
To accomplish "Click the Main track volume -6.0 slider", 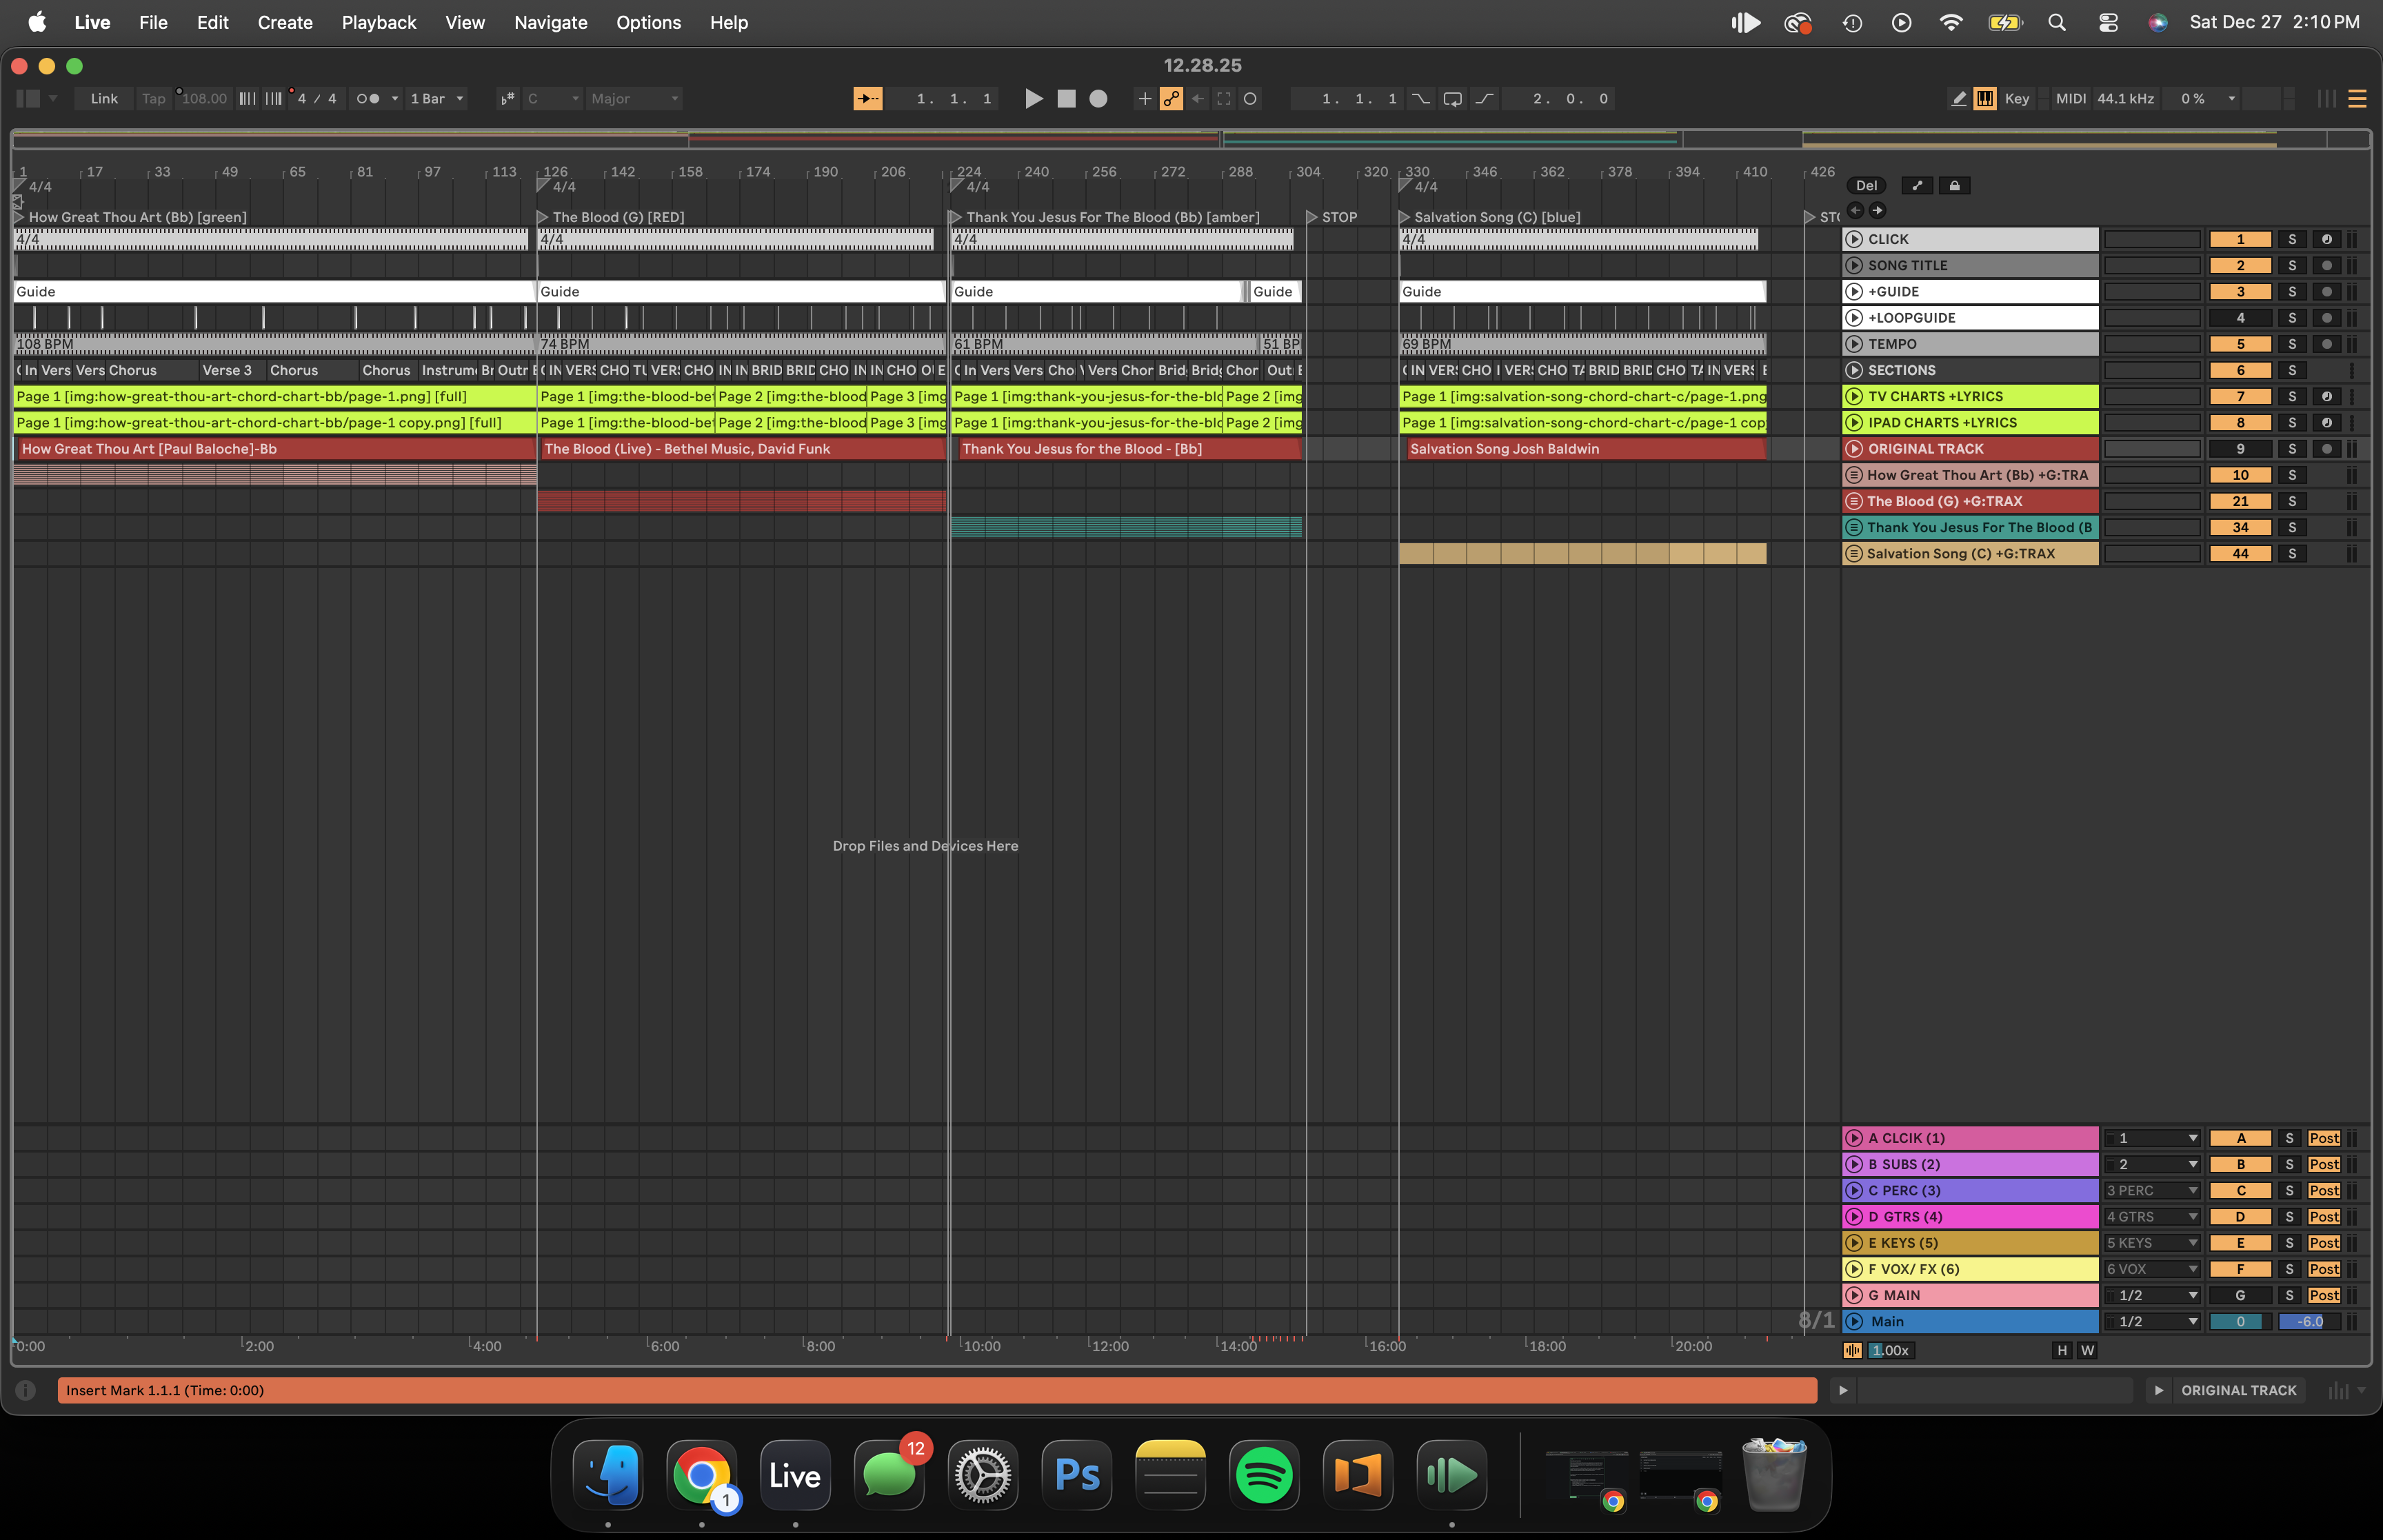I will point(2309,1321).
